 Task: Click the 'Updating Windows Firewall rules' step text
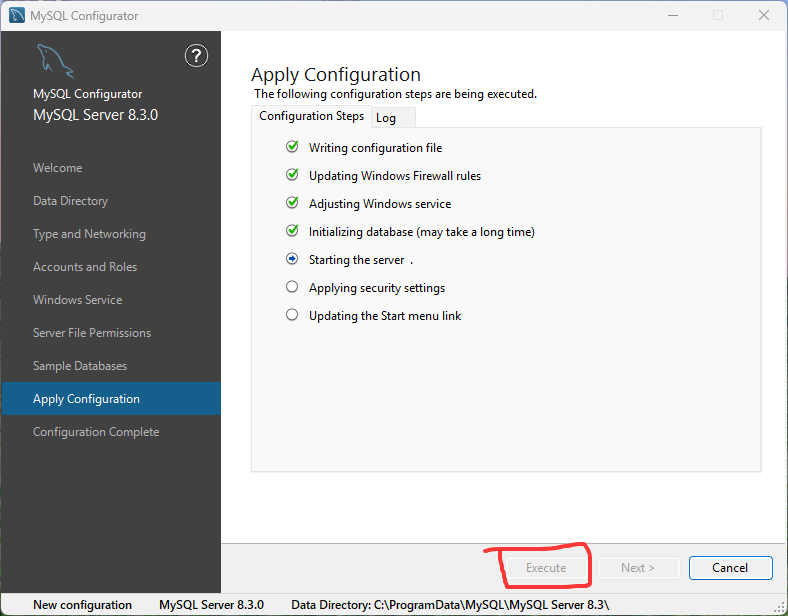[x=395, y=176]
